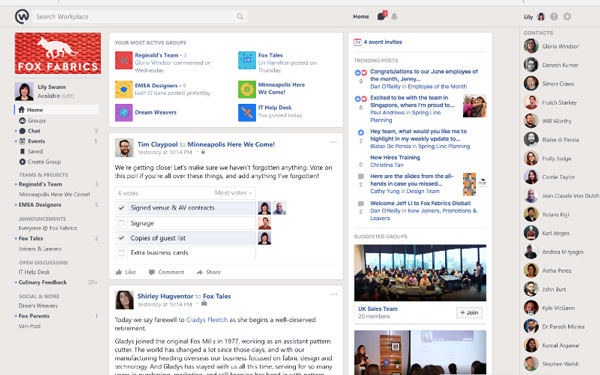
Task: Share Tim Claypool's poll post
Action: (x=209, y=272)
